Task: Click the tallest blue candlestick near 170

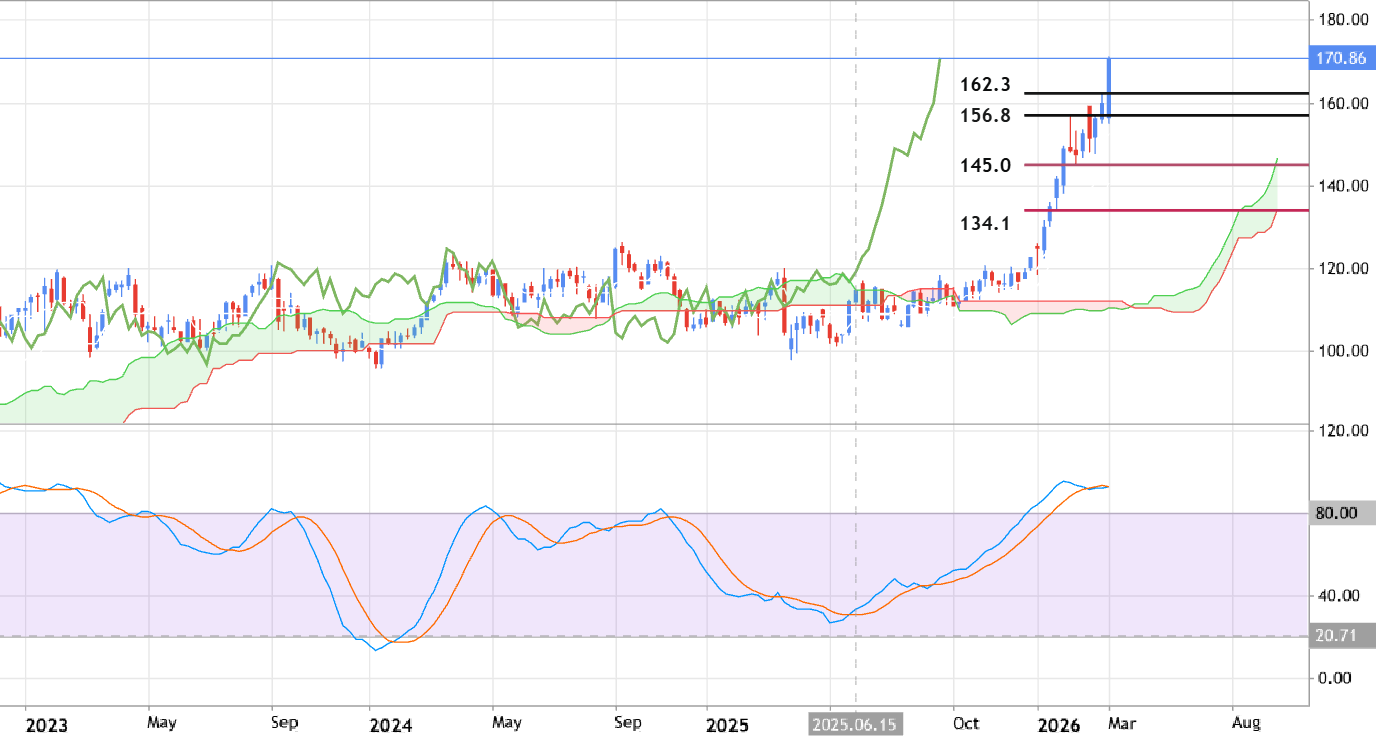Action: pos(1107,85)
